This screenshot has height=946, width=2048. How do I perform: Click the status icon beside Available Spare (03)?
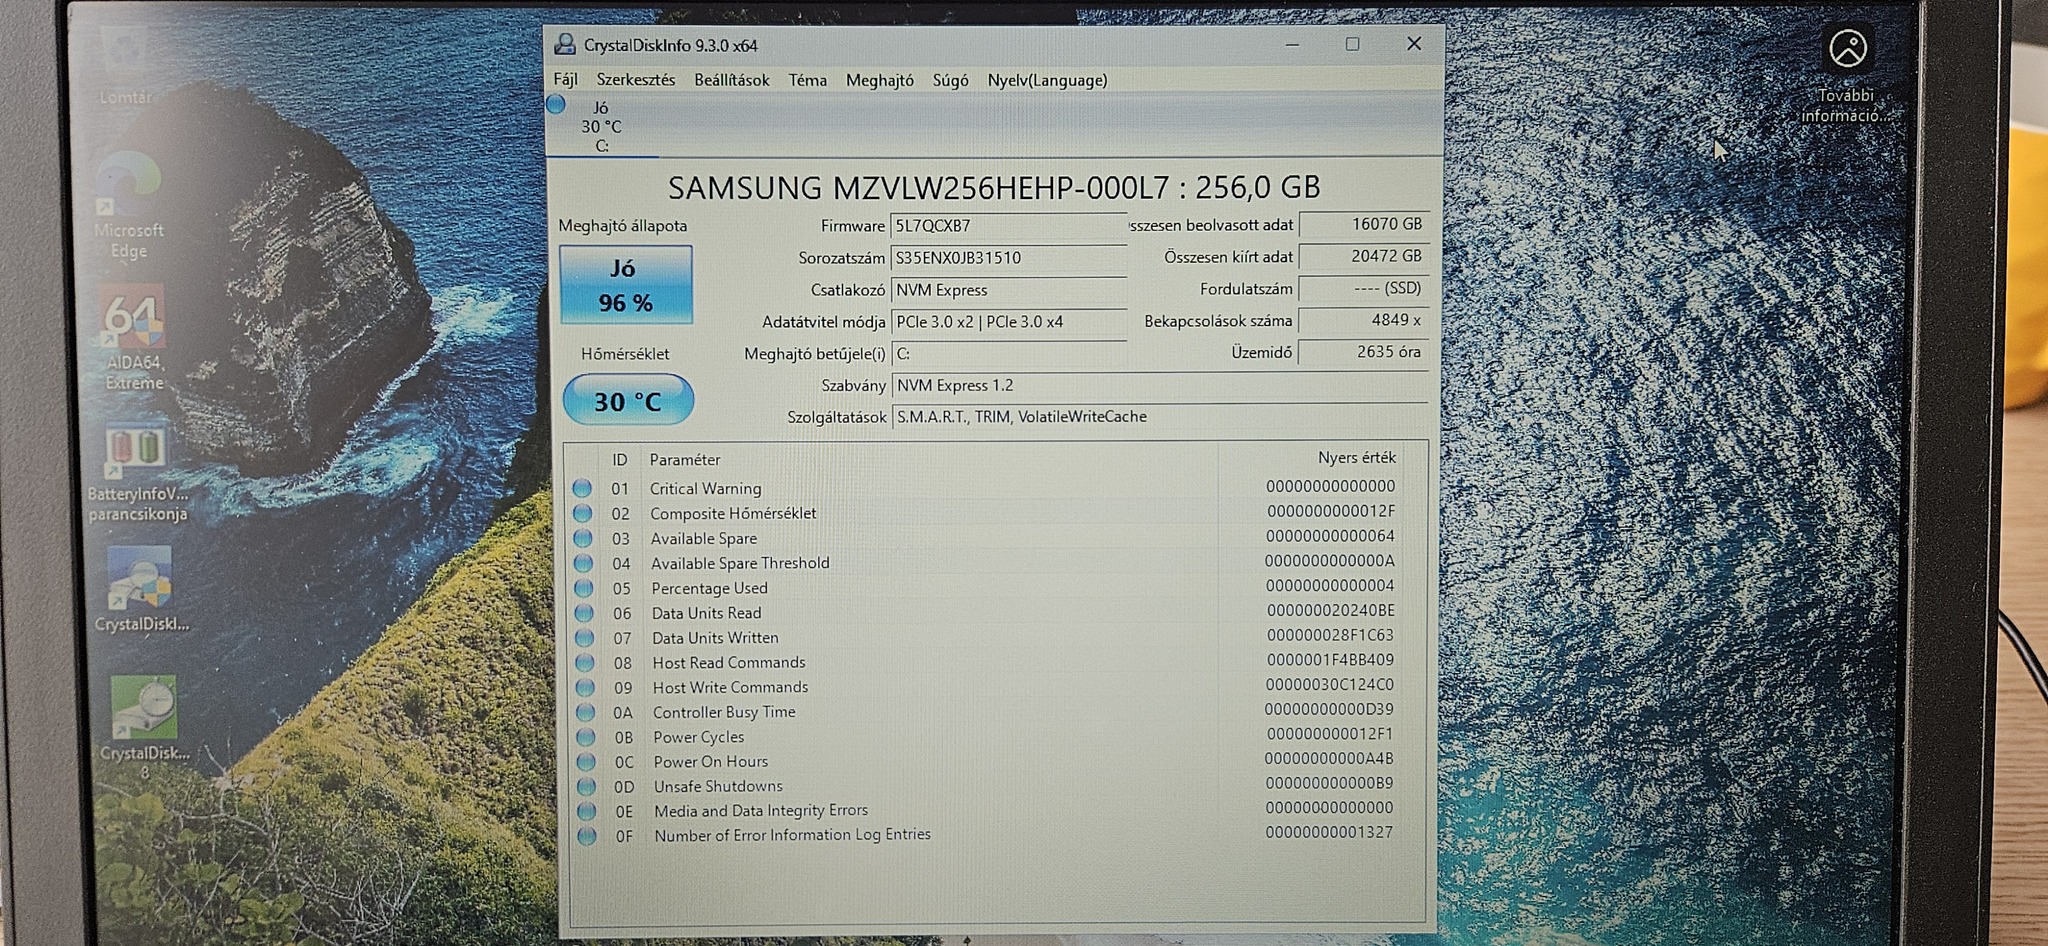(x=583, y=538)
